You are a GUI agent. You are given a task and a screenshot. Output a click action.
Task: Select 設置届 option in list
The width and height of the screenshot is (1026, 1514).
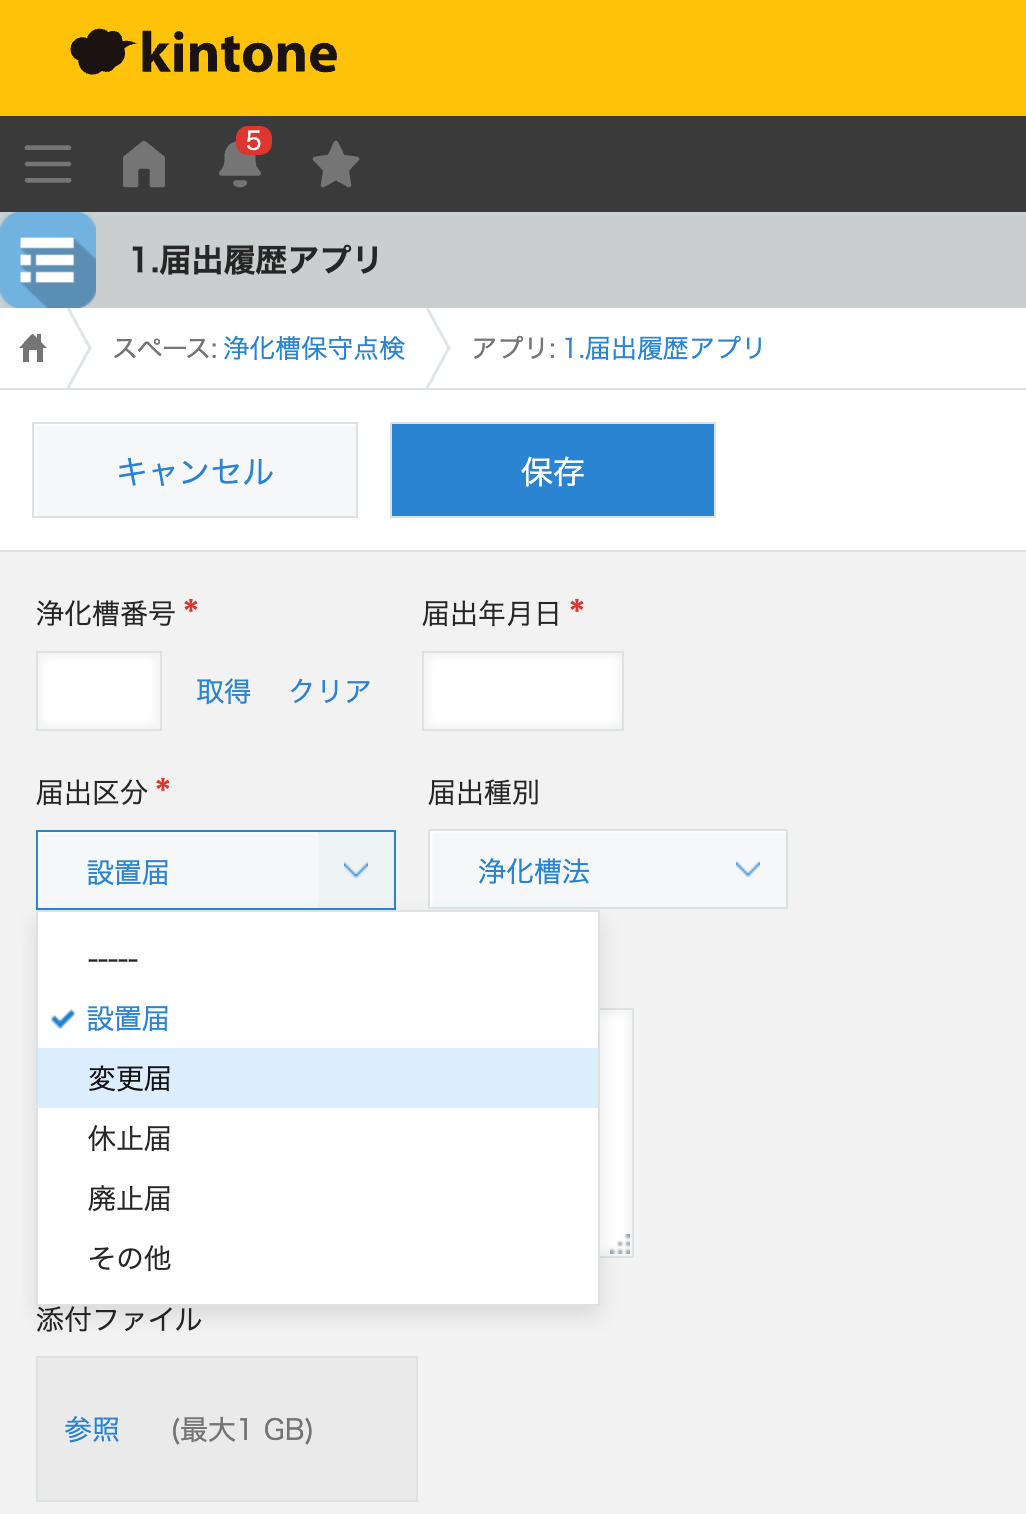coord(318,1019)
